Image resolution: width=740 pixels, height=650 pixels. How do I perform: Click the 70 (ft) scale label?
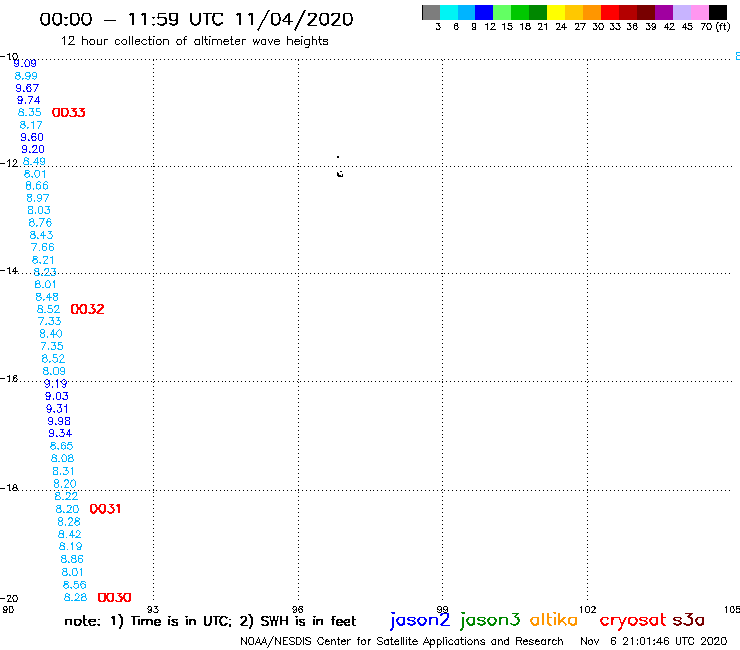click(715, 27)
